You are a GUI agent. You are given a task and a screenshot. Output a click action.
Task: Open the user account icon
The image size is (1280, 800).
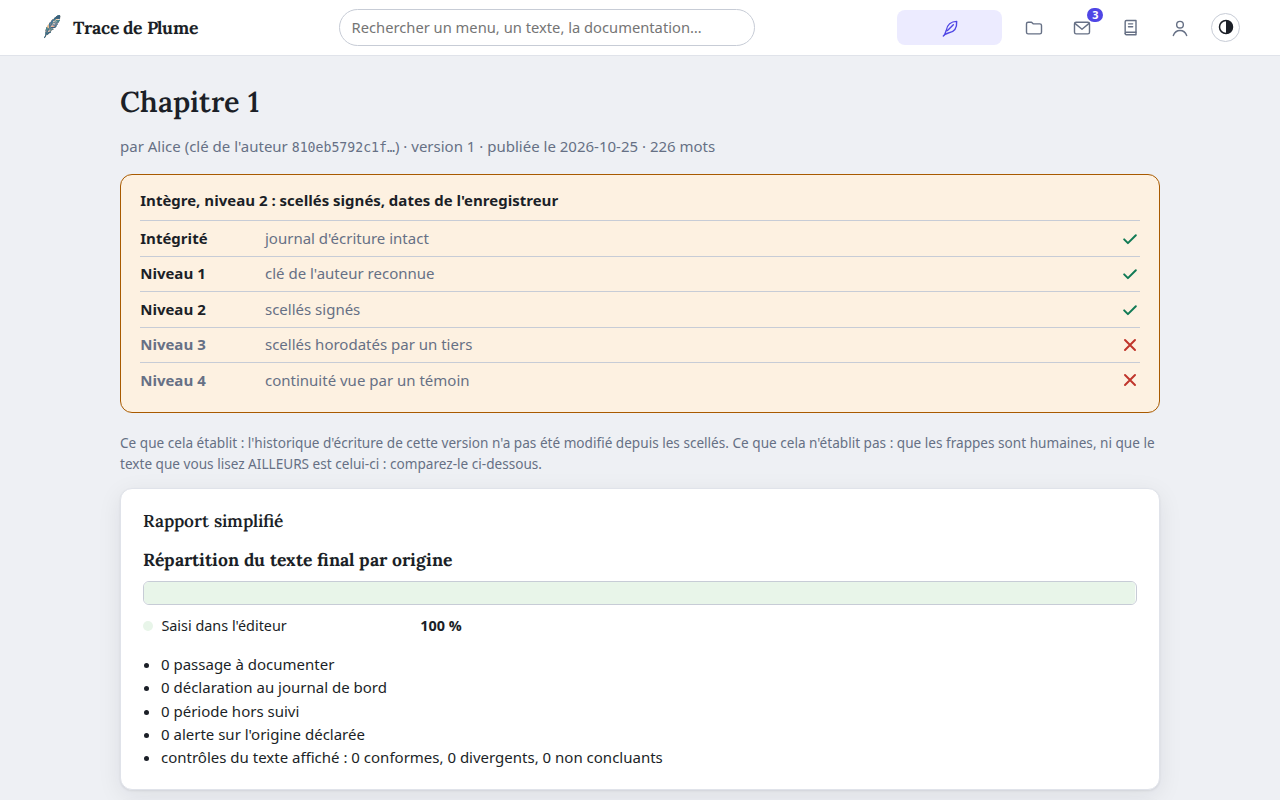click(x=1180, y=28)
